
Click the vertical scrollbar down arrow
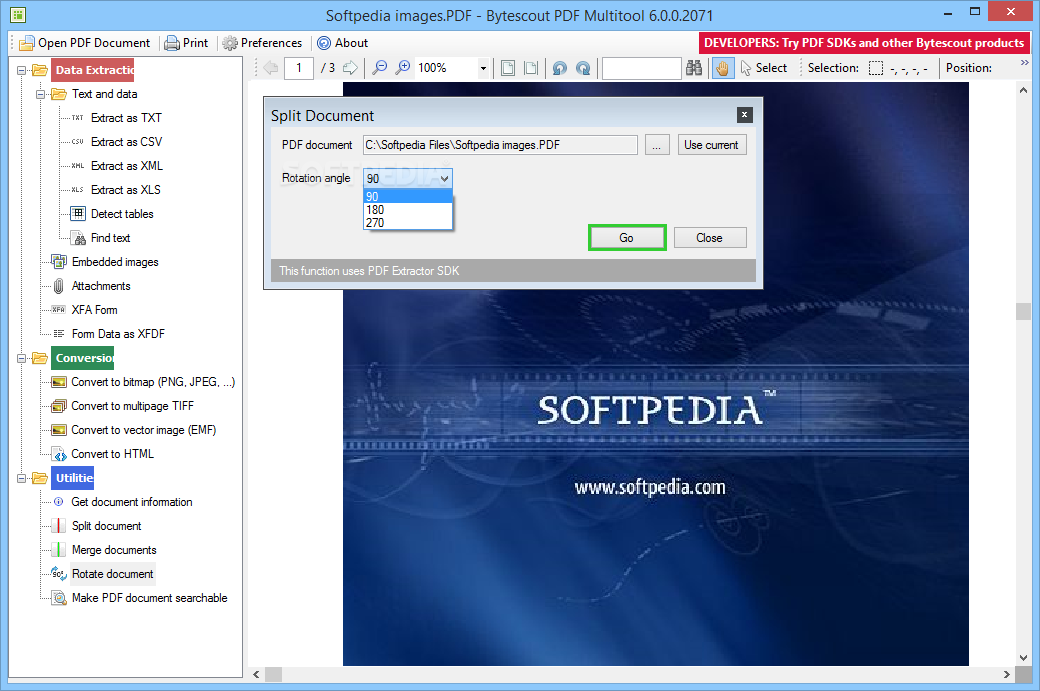[1023, 658]
